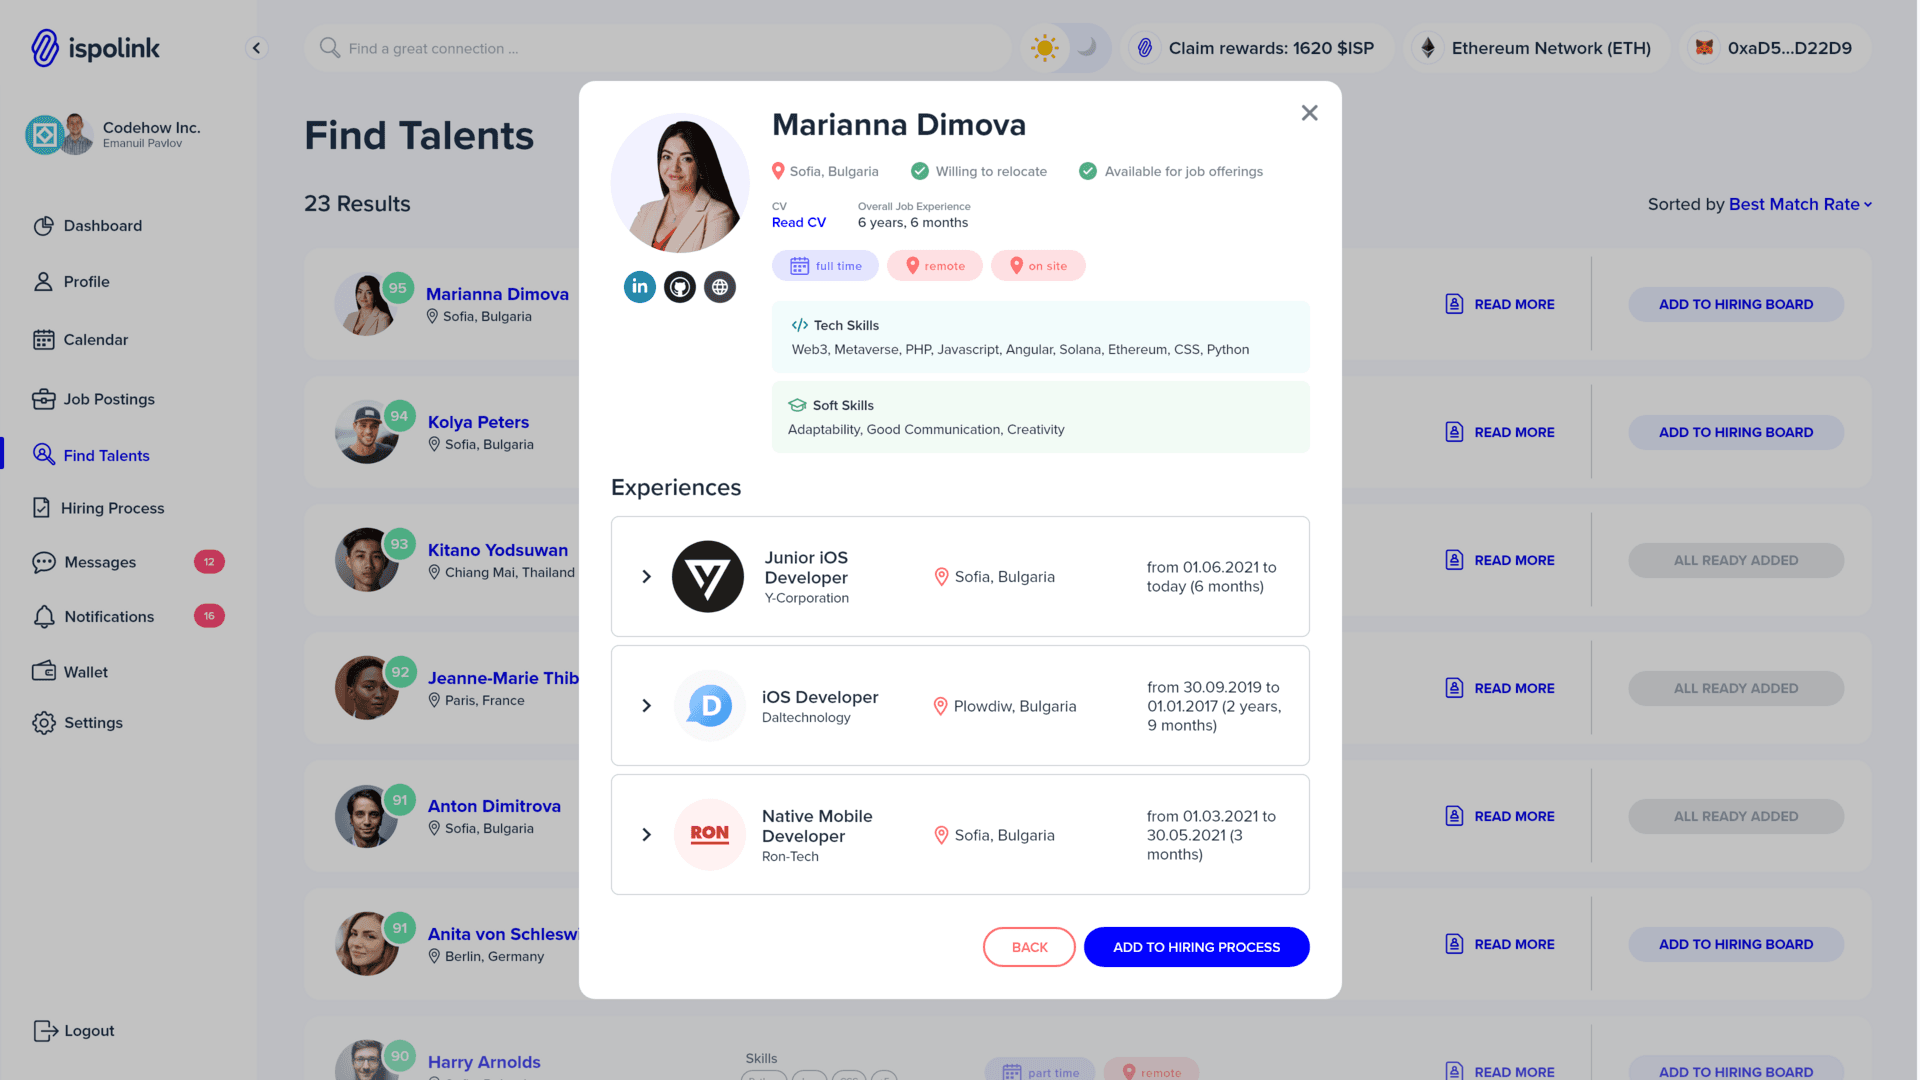Screen dimensions: 1920x1080
Task: Open the Notifications bell in sidebar
Action: (x=44, y=616)
